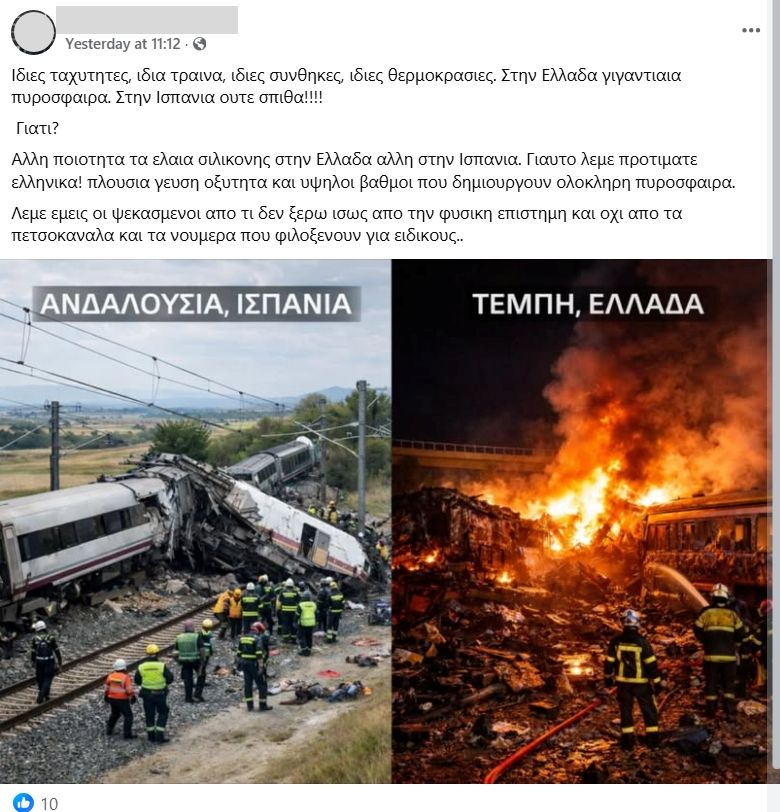View who reacted via the 10 count
This screenshot has height=812, width=780.
pyautogui.click(x=49, y=804)
